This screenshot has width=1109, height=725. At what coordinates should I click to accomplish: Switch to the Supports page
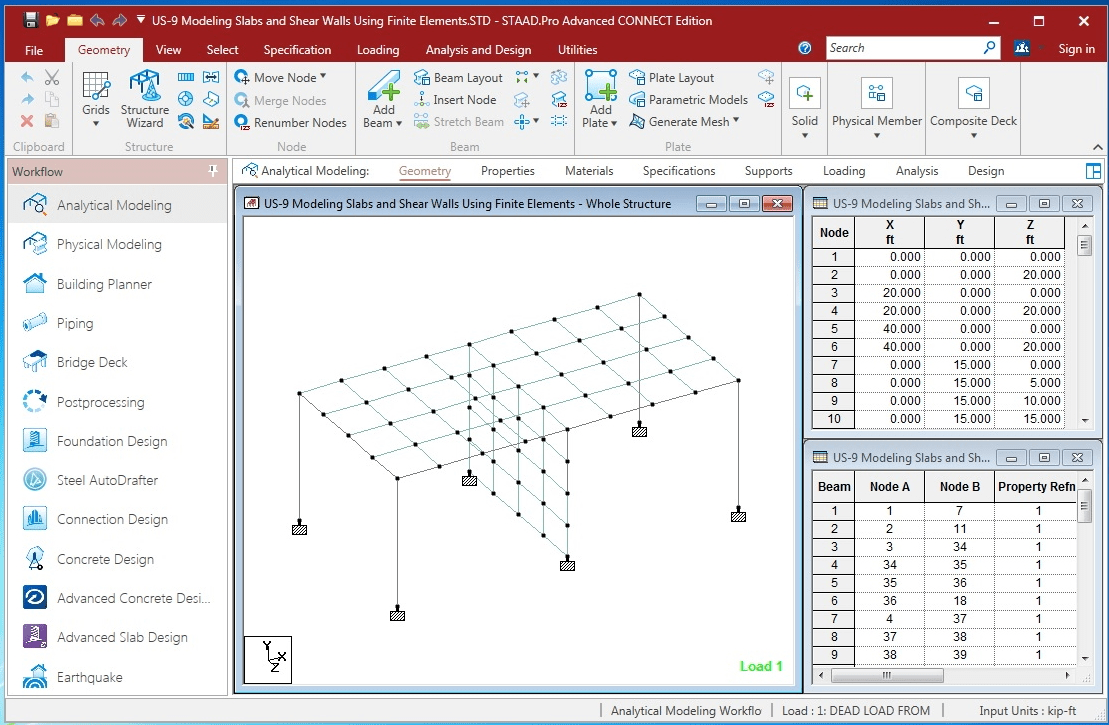(x=767, y=171)
